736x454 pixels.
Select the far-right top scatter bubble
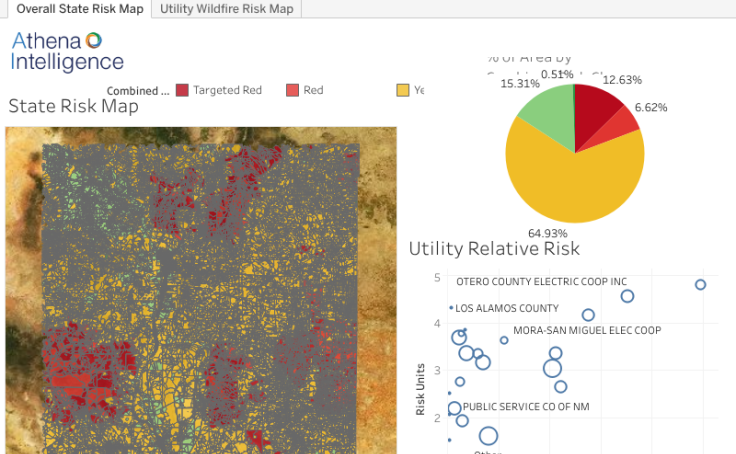700,285
